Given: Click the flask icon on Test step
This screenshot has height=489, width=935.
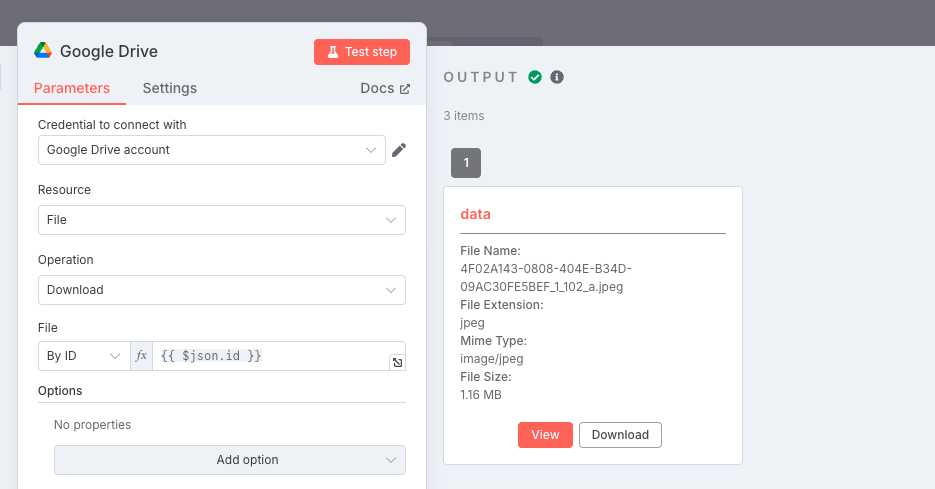Looking at the screenshot, I should (x=333, y=52).
